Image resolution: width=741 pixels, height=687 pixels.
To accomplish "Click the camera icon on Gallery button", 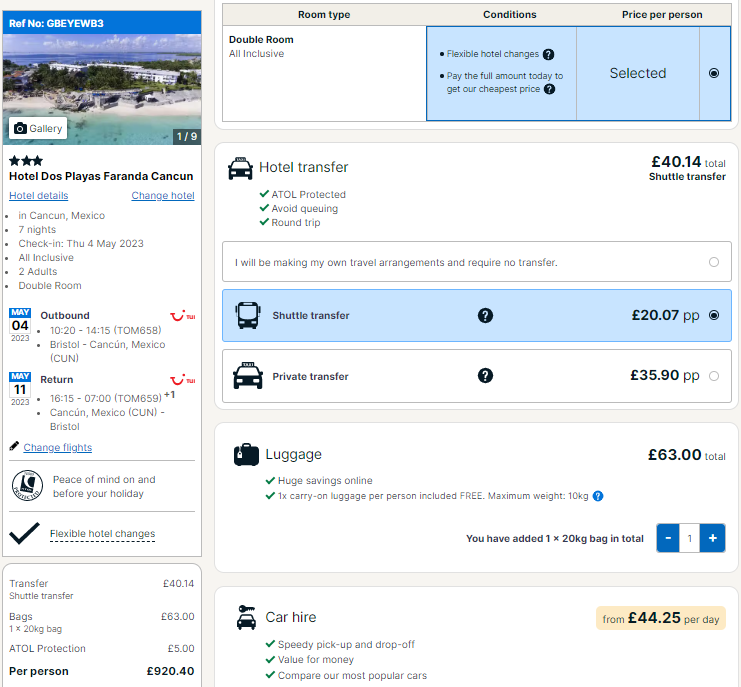I will 20,128.
